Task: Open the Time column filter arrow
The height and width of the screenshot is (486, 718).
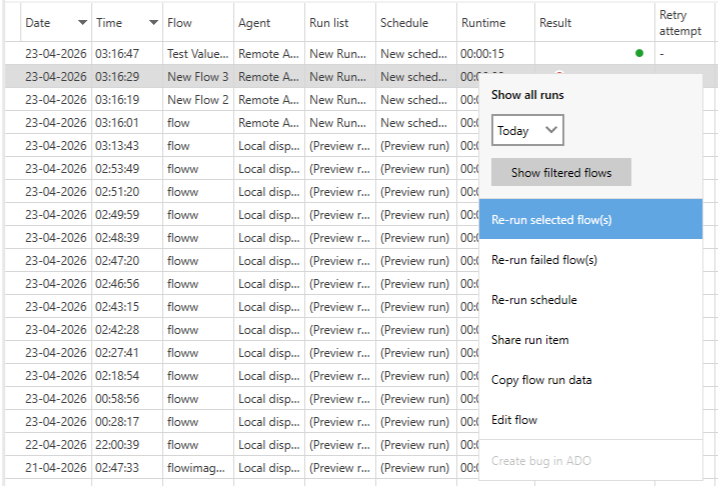Action: (154, 22)
